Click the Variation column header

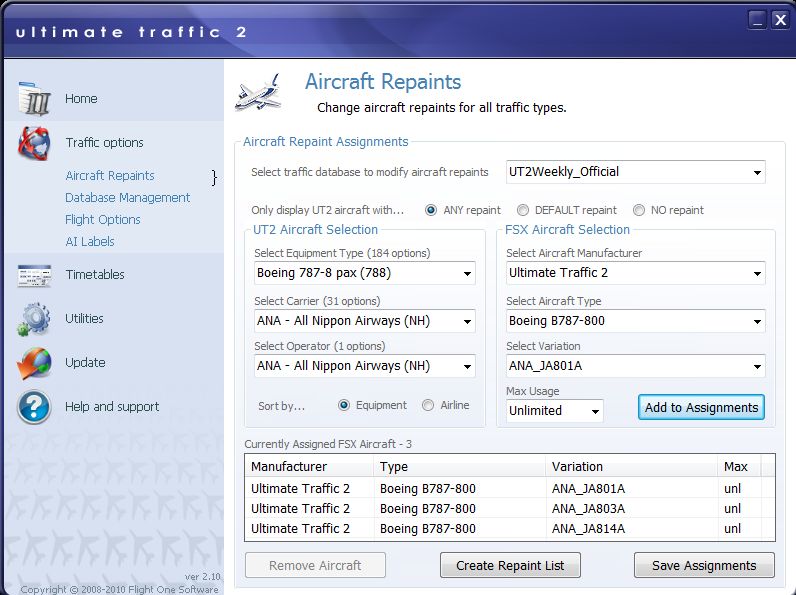632,467
